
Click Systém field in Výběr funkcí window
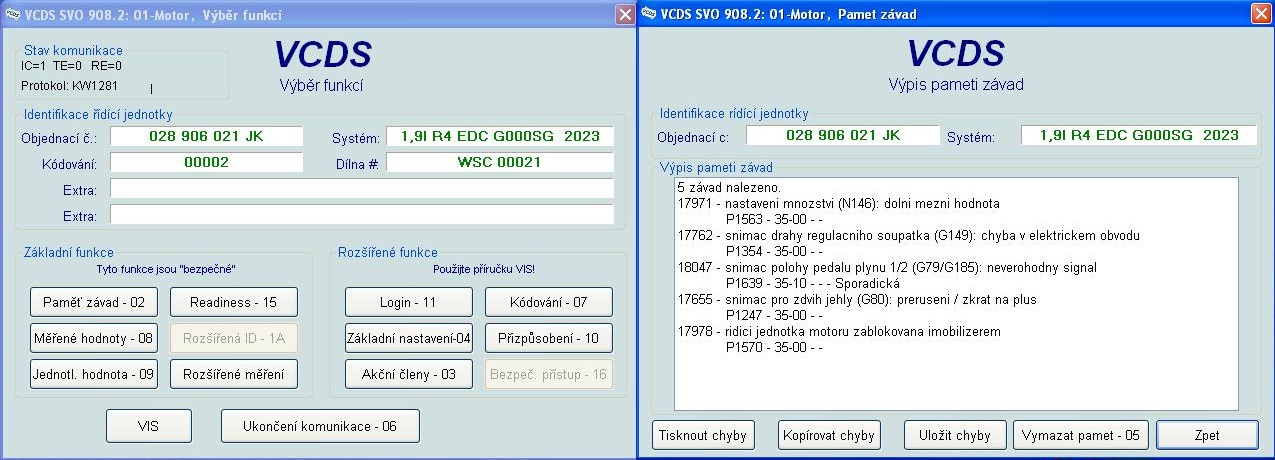(500, 136)
